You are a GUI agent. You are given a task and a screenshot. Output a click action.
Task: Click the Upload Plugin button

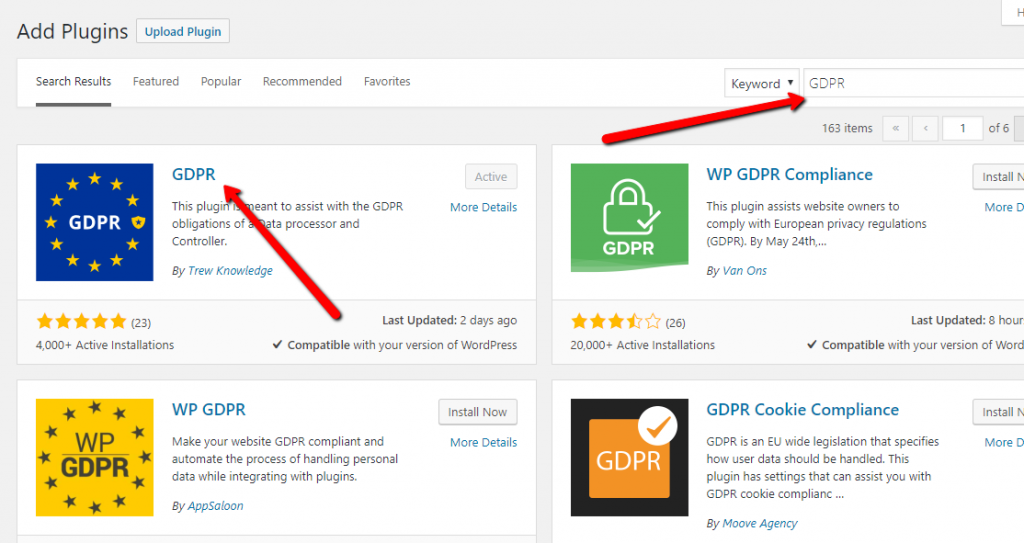click(x=183, y=31)
